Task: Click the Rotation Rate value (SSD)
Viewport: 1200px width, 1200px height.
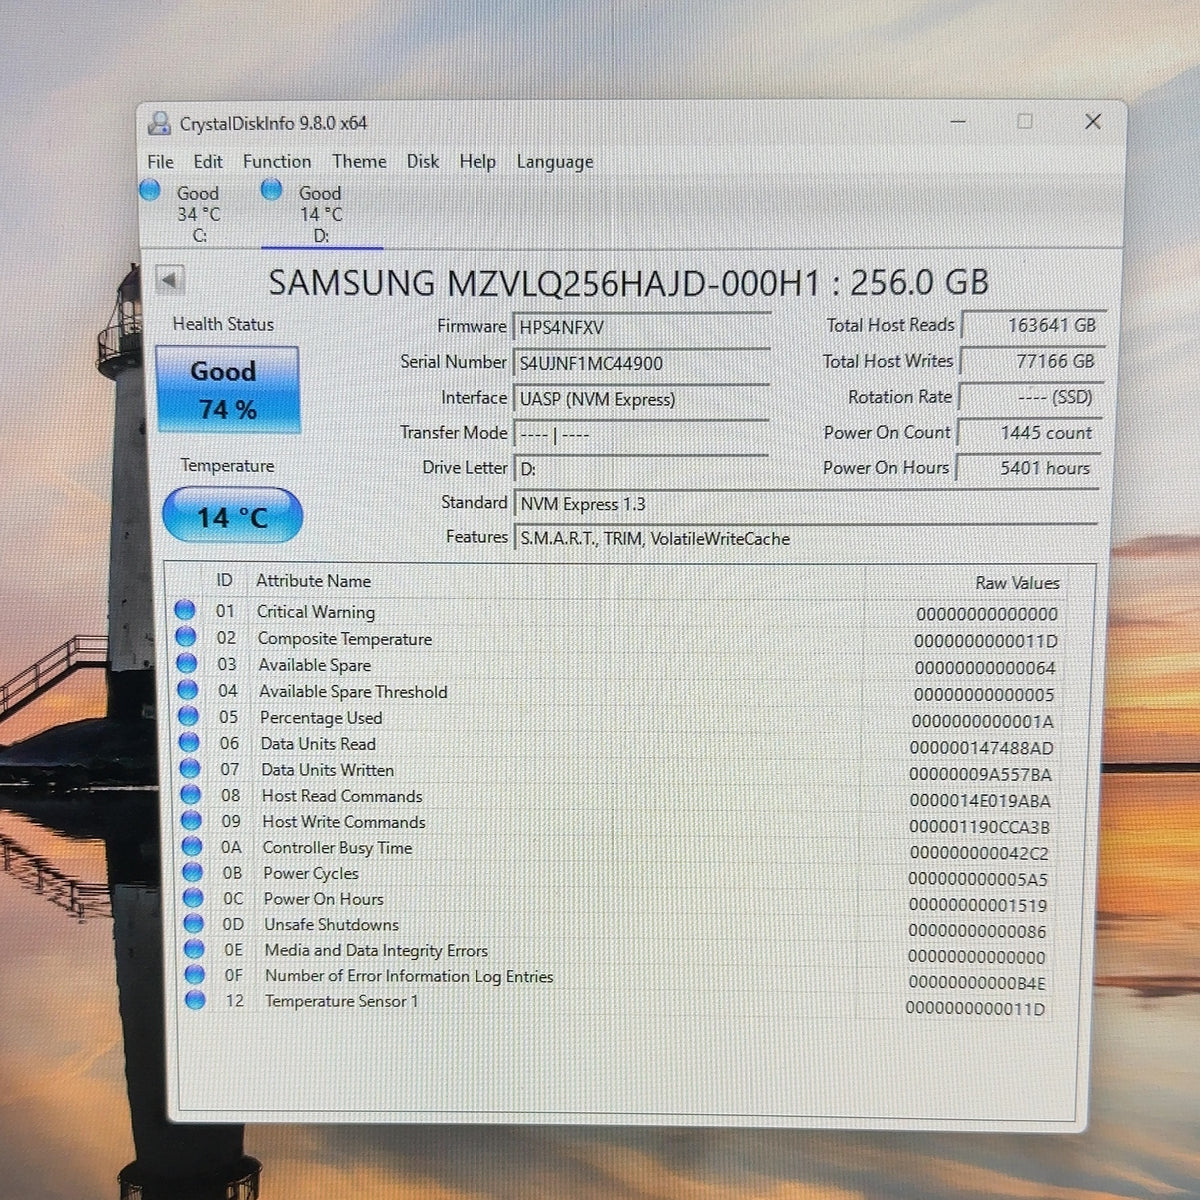Action: click(x=1031, y=397)
